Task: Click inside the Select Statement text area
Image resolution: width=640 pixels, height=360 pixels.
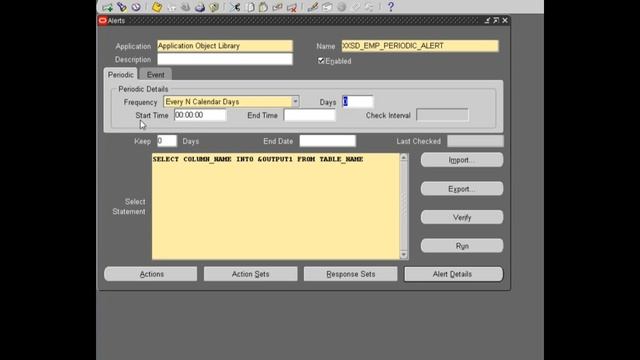Action: [276, 207]
